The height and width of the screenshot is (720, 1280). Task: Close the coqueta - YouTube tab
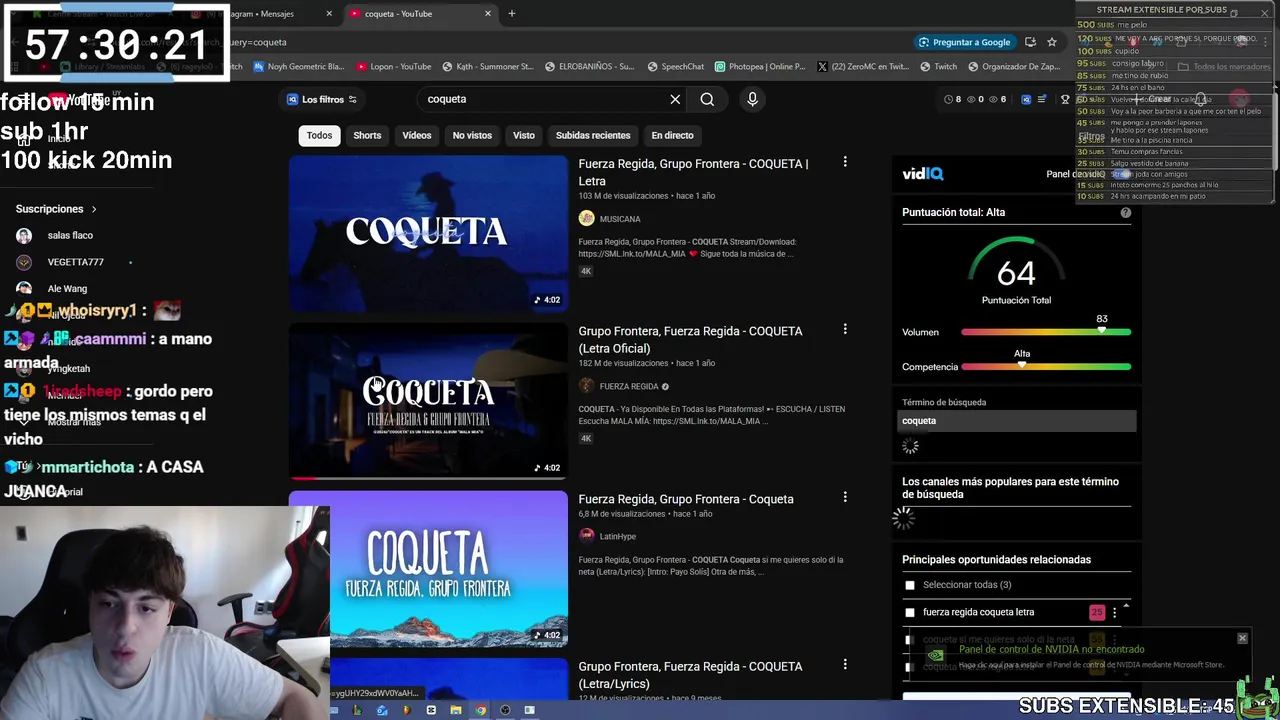(488, 13)
